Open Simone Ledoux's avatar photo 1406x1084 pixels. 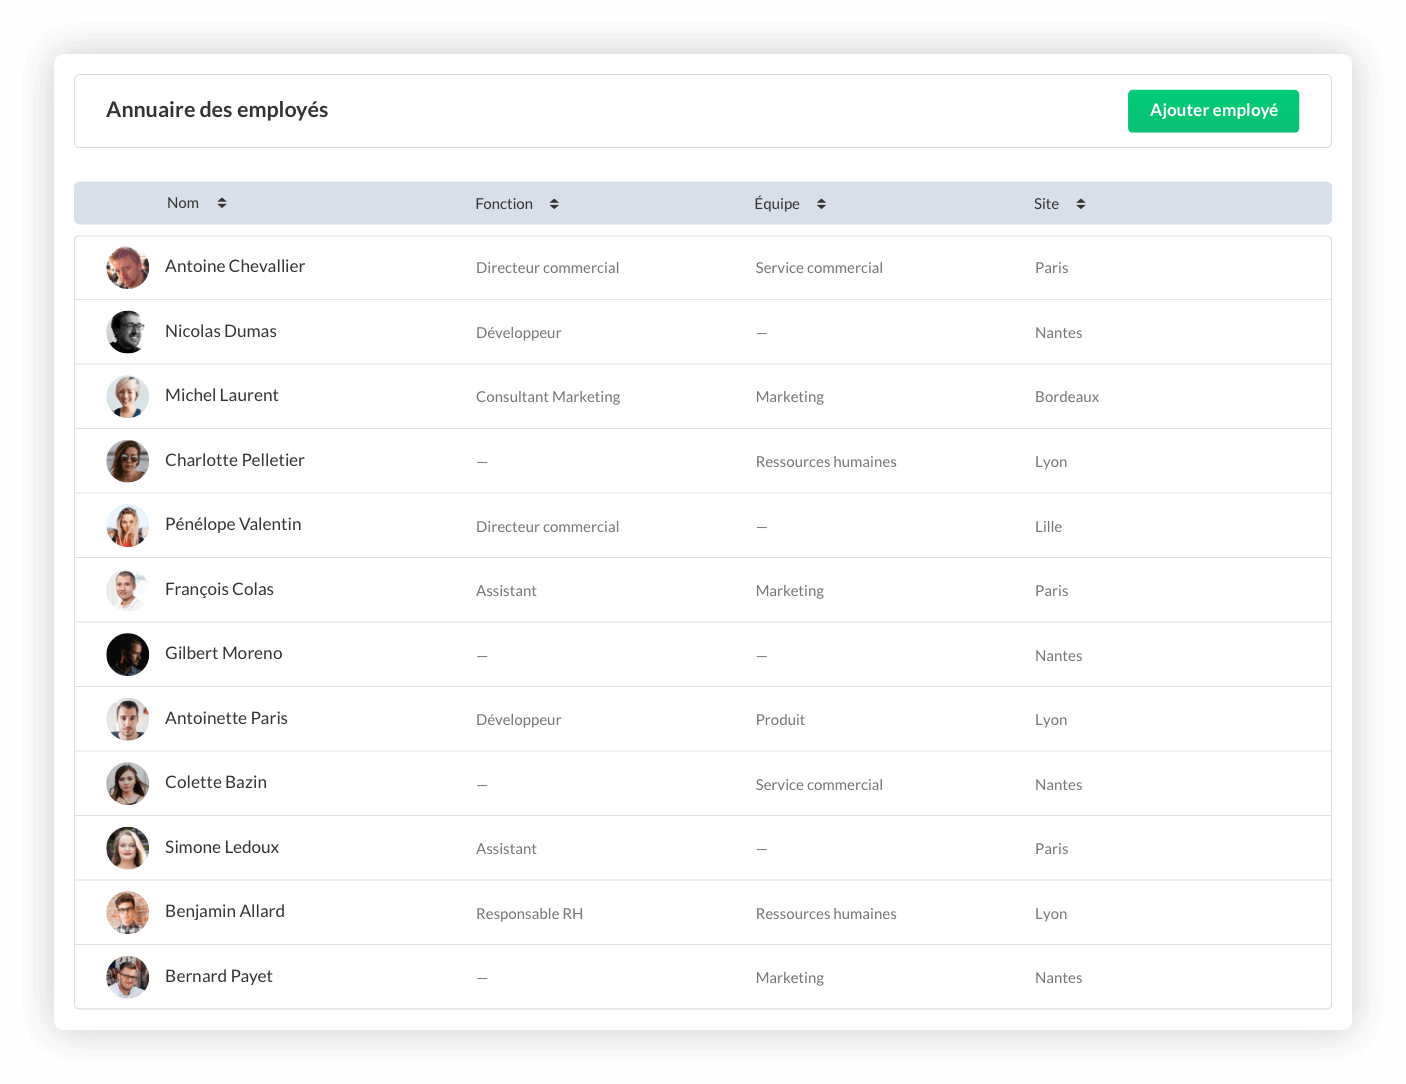coord(128,848)
